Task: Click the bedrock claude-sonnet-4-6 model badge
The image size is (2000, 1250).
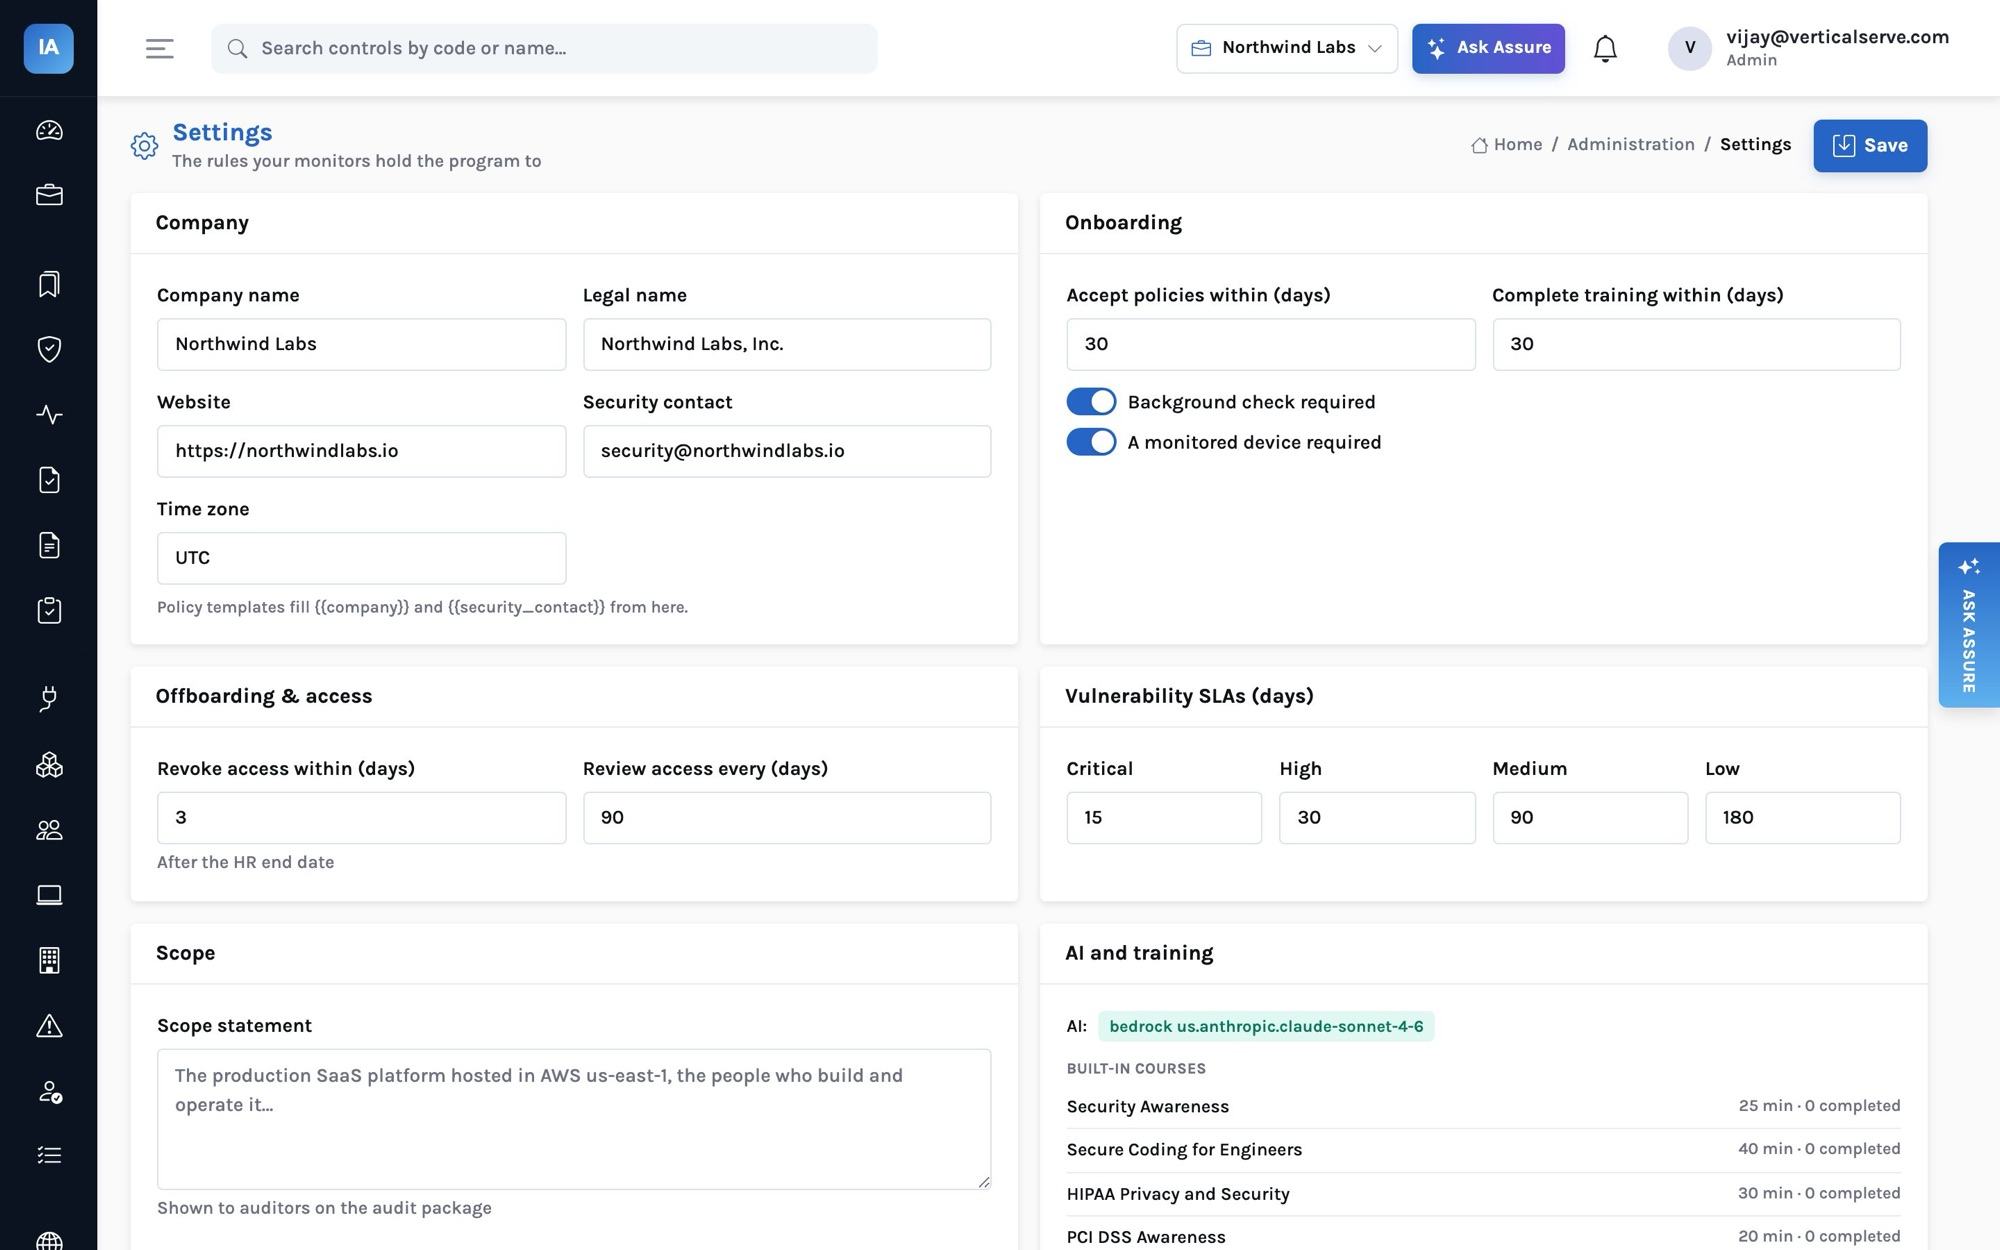Action: tap(1266, 1026)
